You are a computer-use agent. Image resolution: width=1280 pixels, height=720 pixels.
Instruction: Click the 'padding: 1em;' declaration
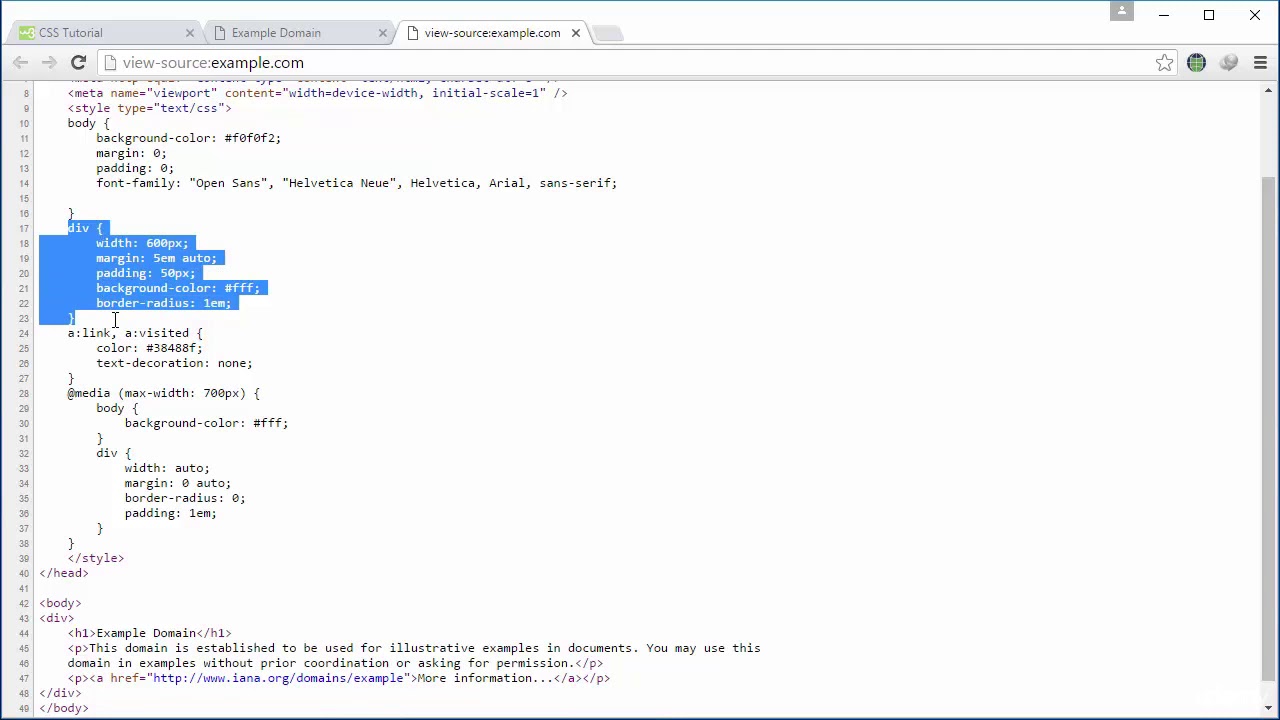pyautogui.click(x=170, y=513)
